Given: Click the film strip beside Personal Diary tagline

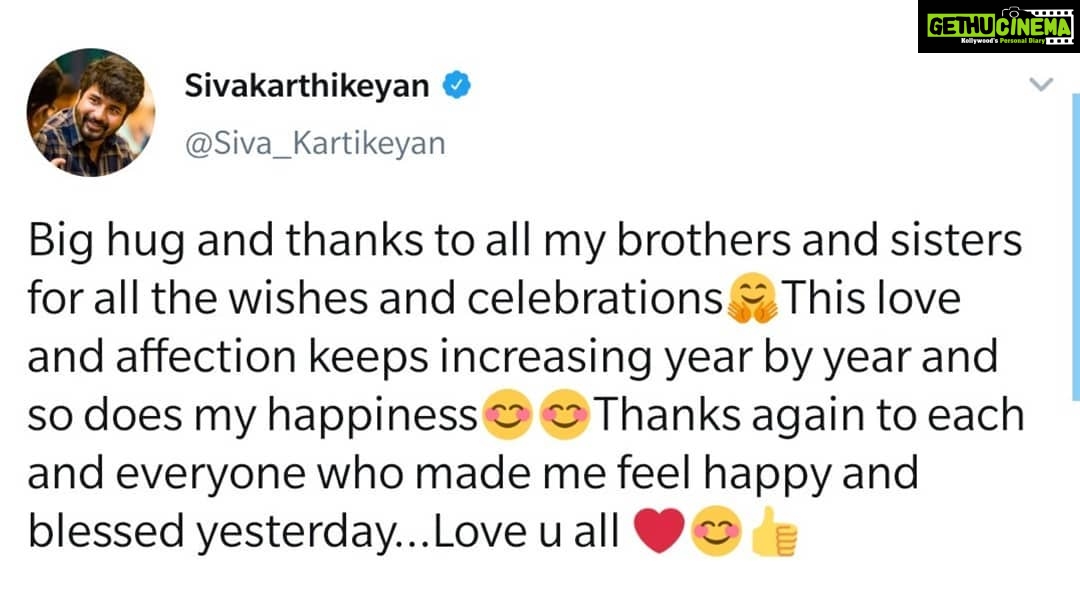Looking at the screenshot, I should click(x=1059, y=41).
